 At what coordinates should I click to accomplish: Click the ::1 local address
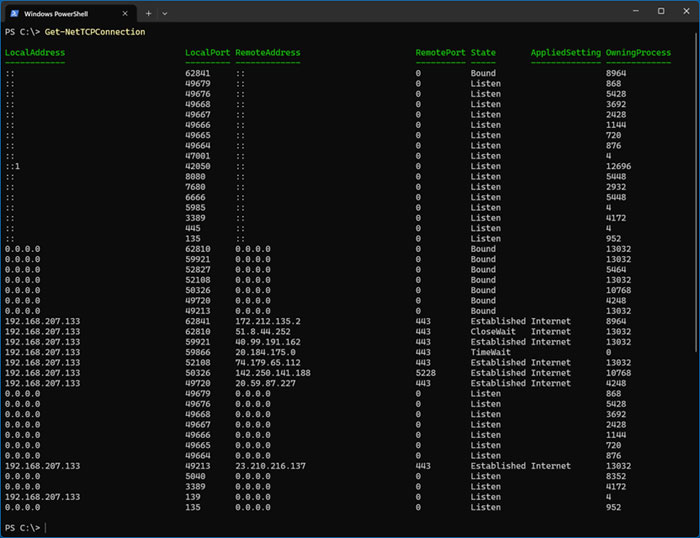[12, 166]
